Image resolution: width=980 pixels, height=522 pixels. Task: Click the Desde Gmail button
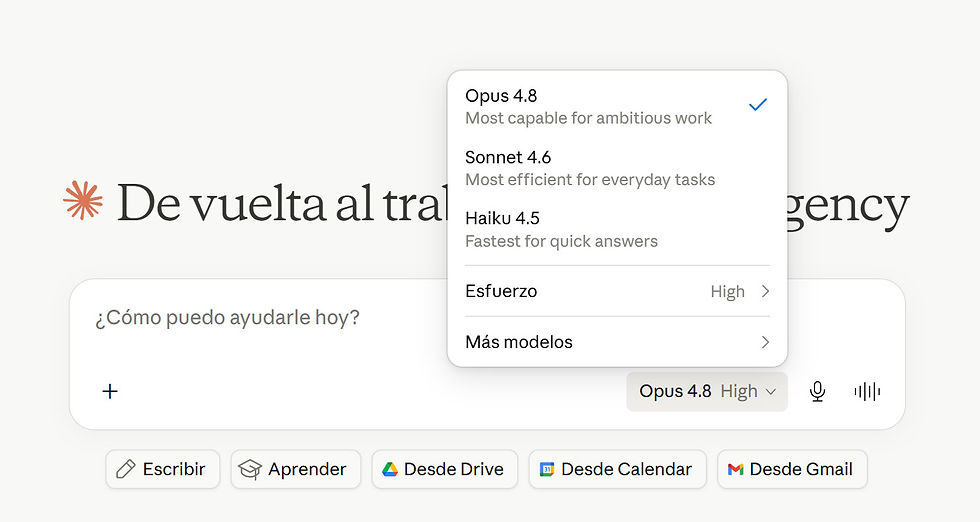pos(792,469)
